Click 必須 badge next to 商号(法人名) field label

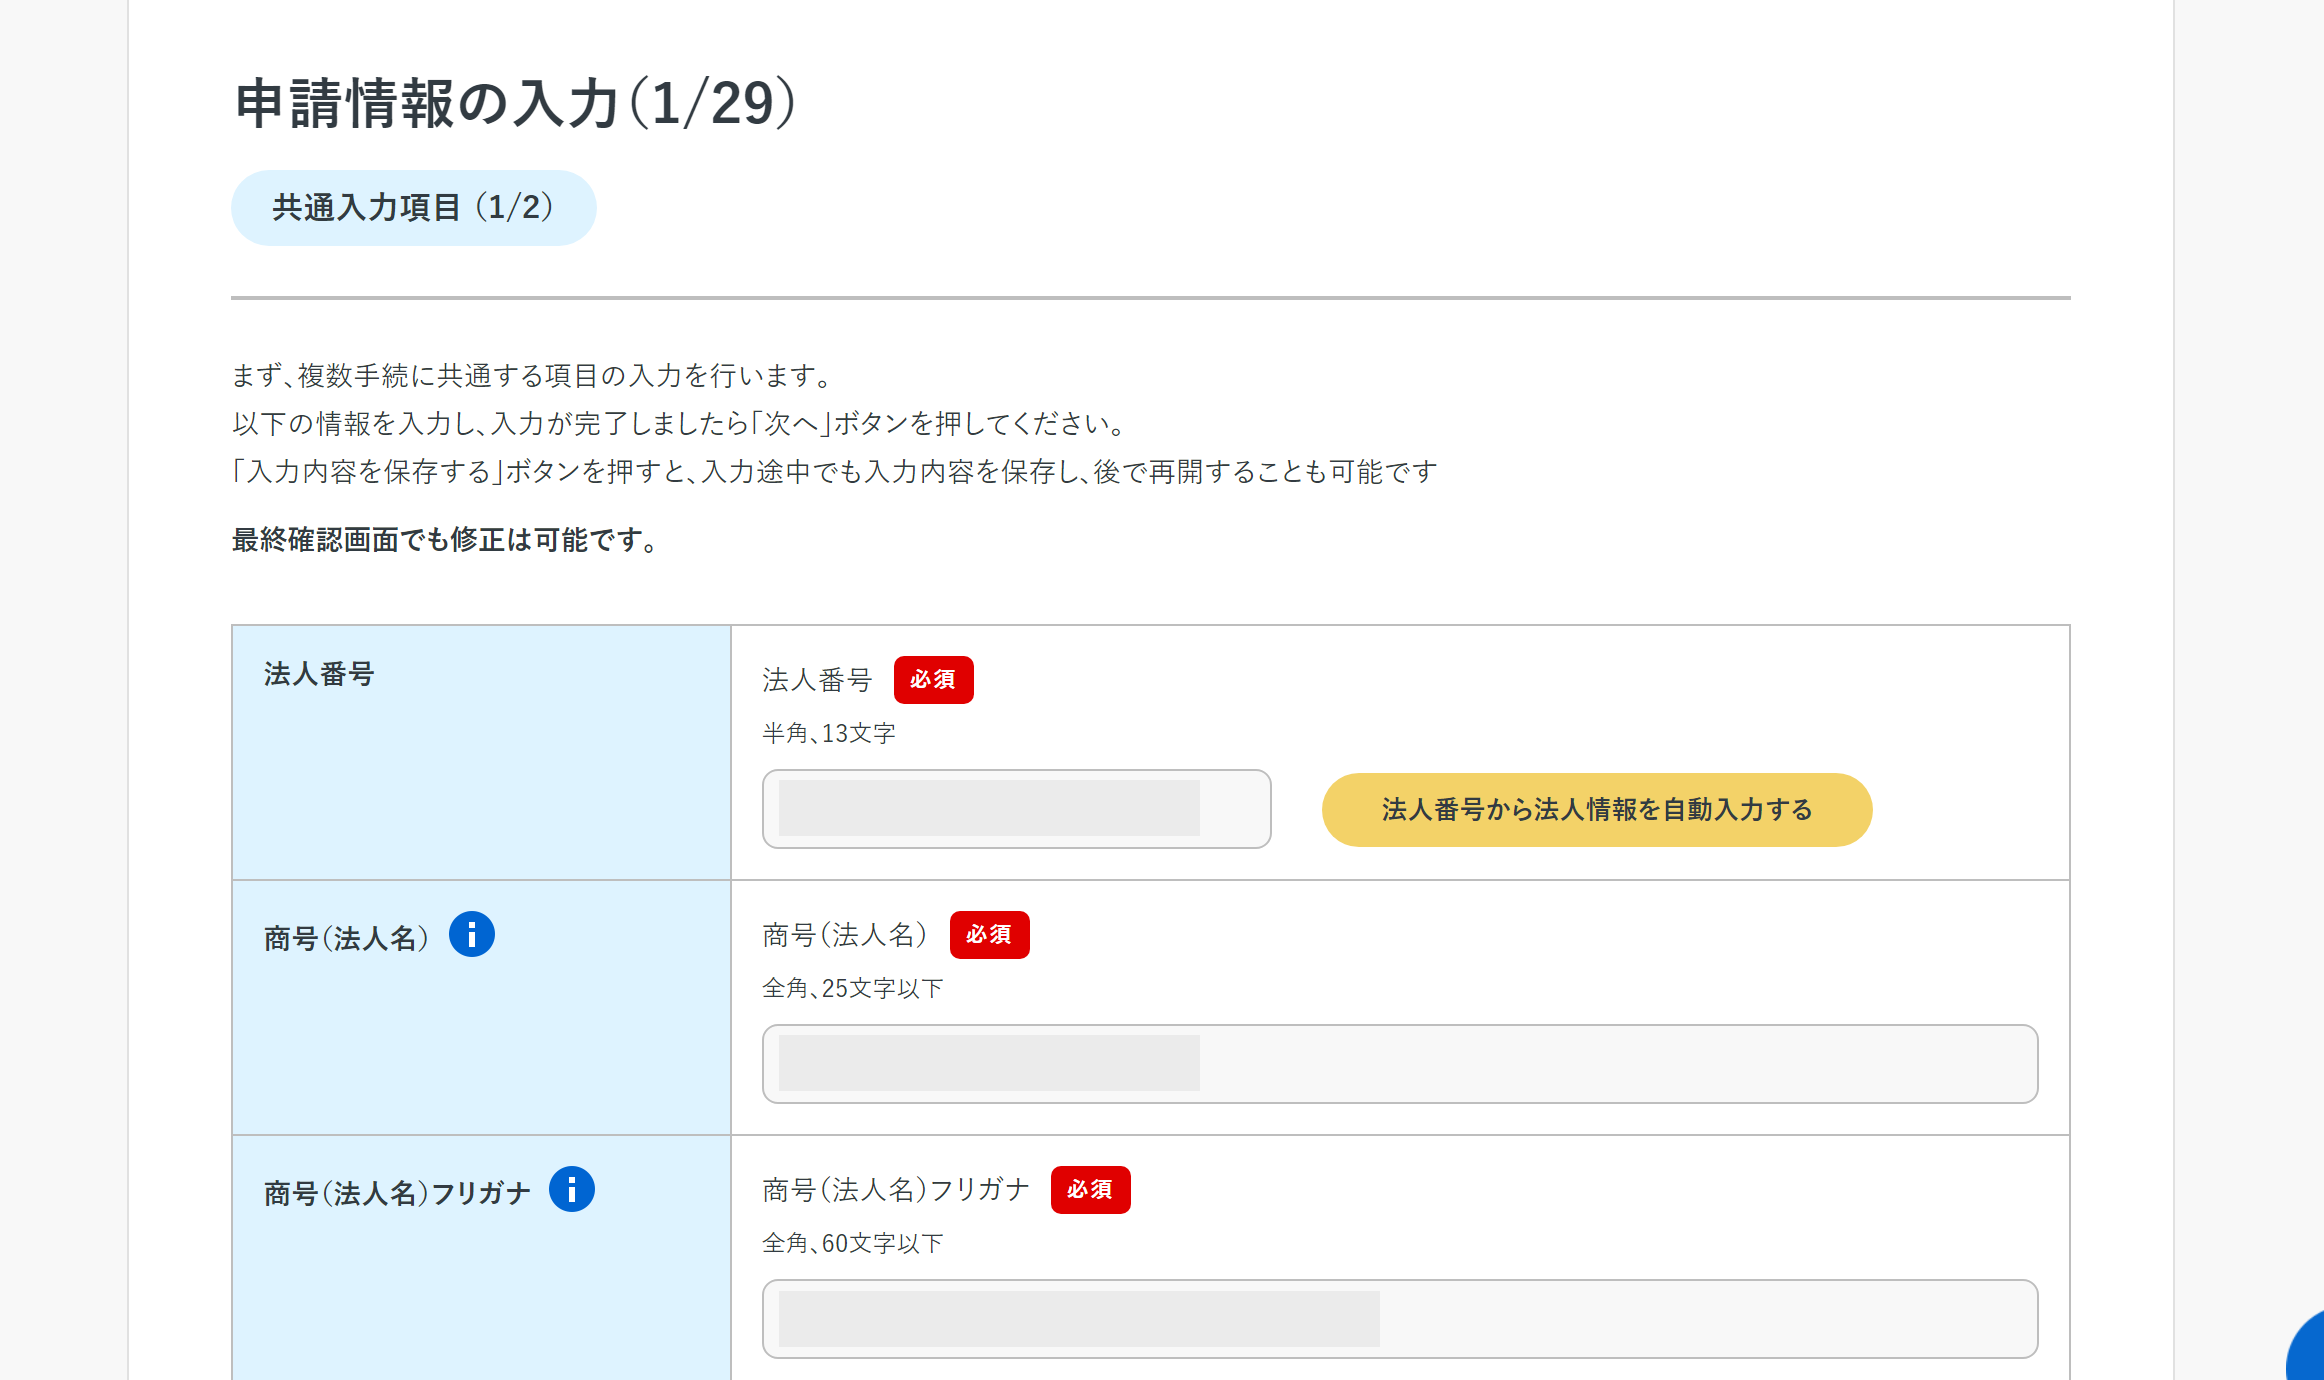pos(989,935)
